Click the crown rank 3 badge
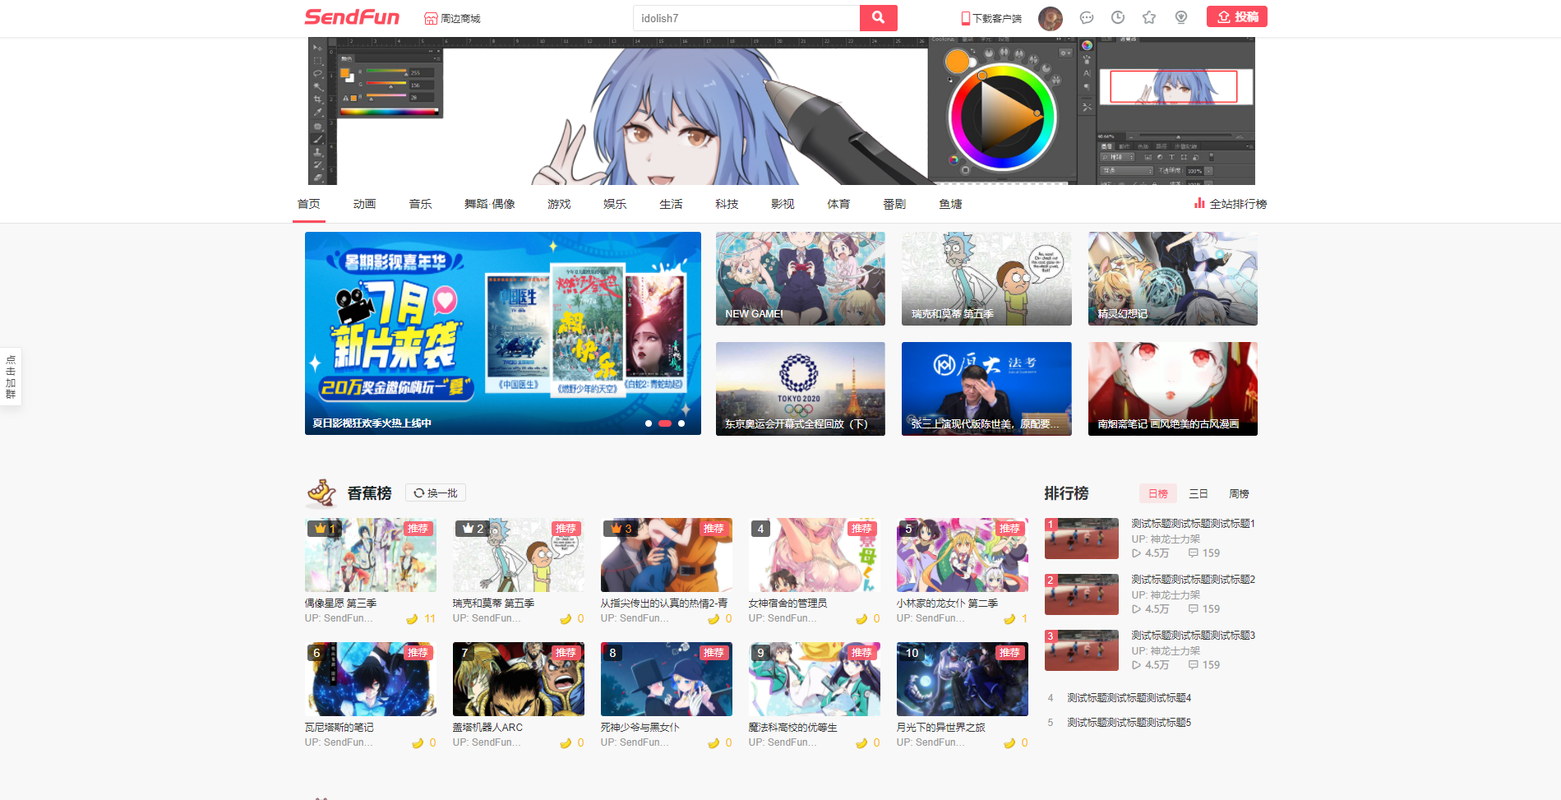 click(x=620, y=529)
